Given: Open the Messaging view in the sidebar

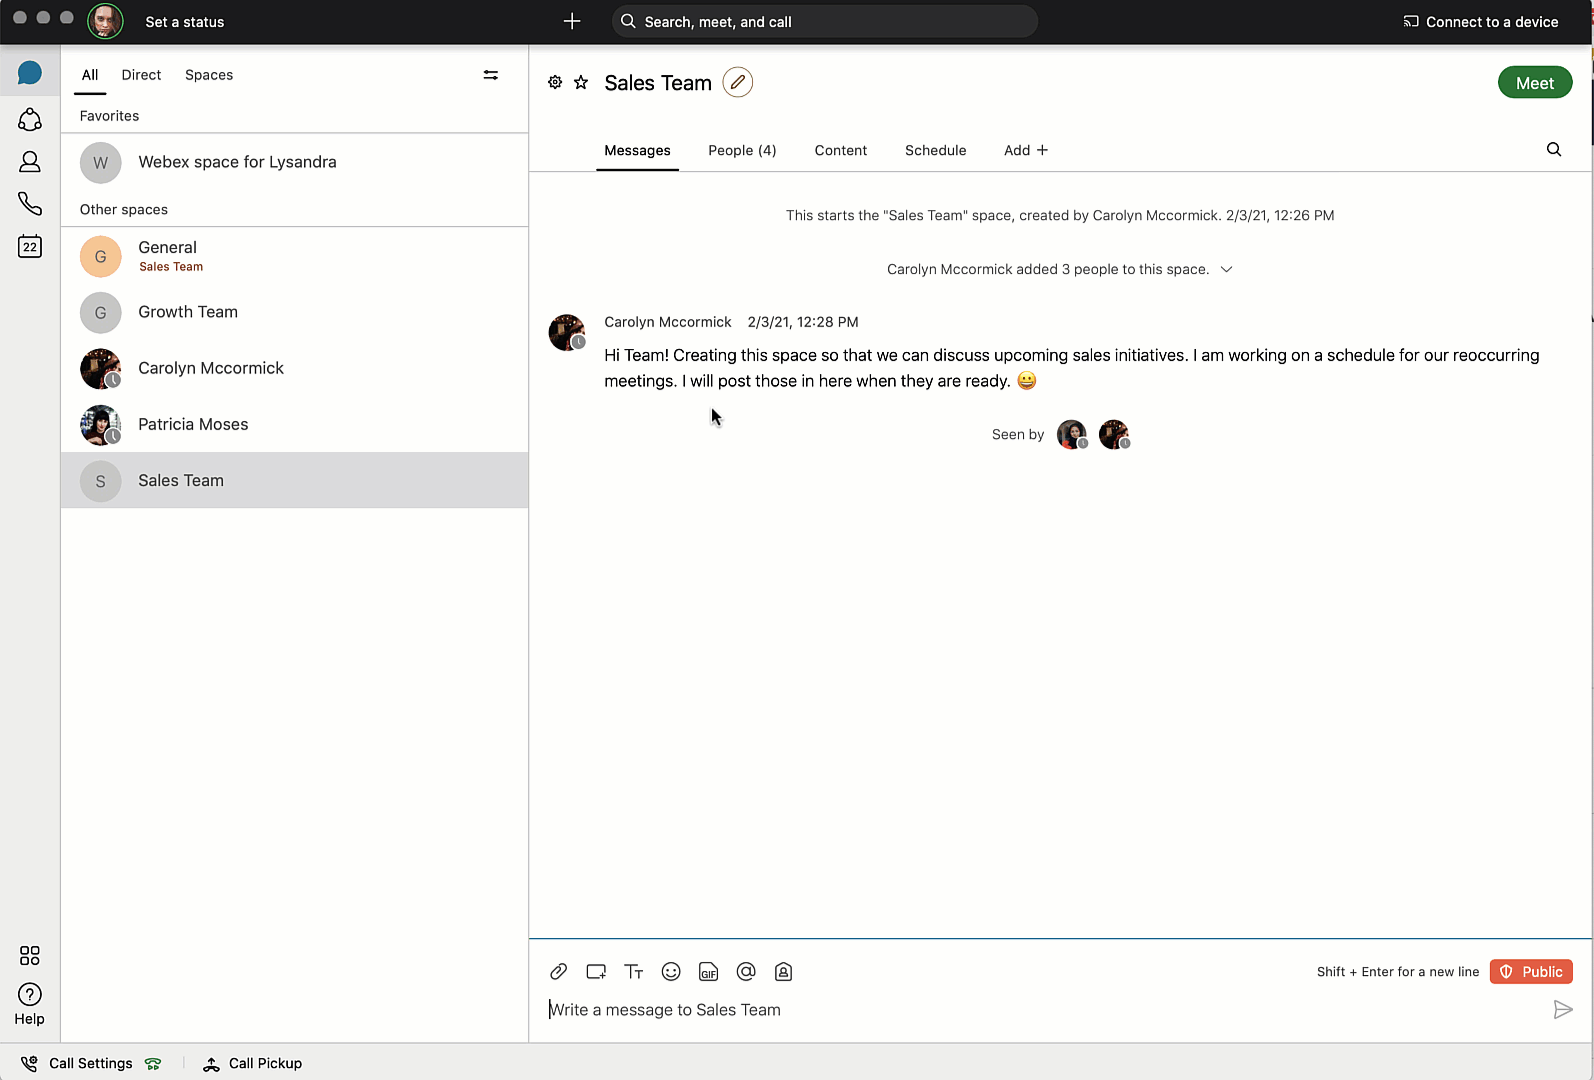Looking at the screenshot, I should click(30, 73).
